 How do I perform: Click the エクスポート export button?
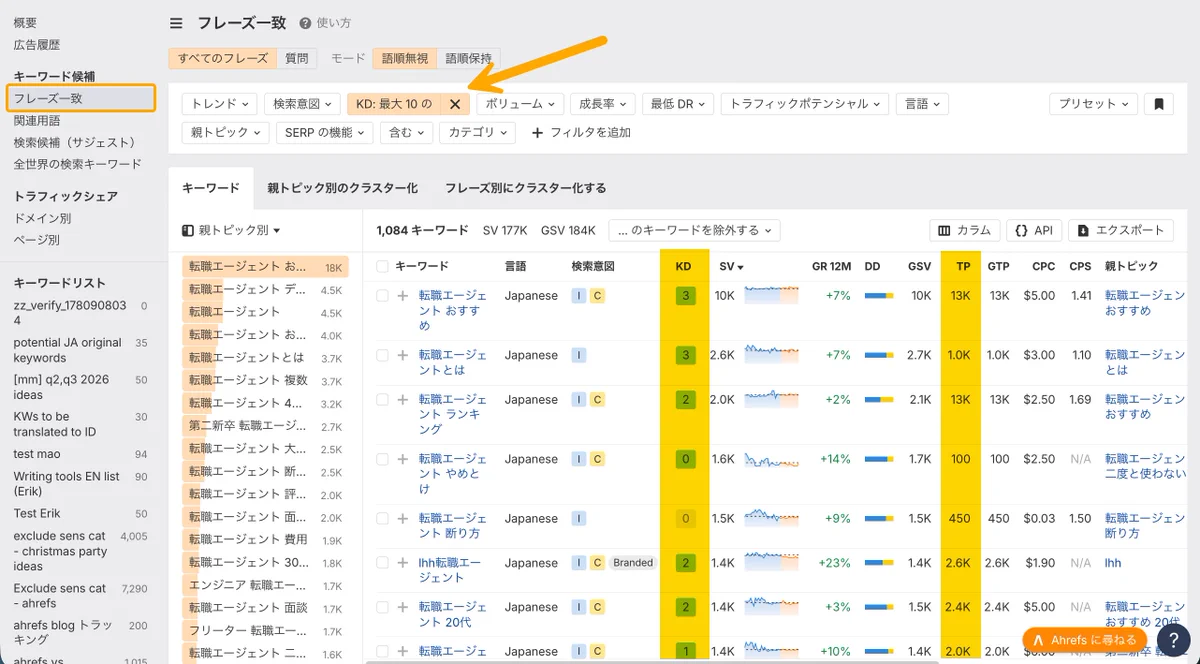click(x=1121, y=230)
